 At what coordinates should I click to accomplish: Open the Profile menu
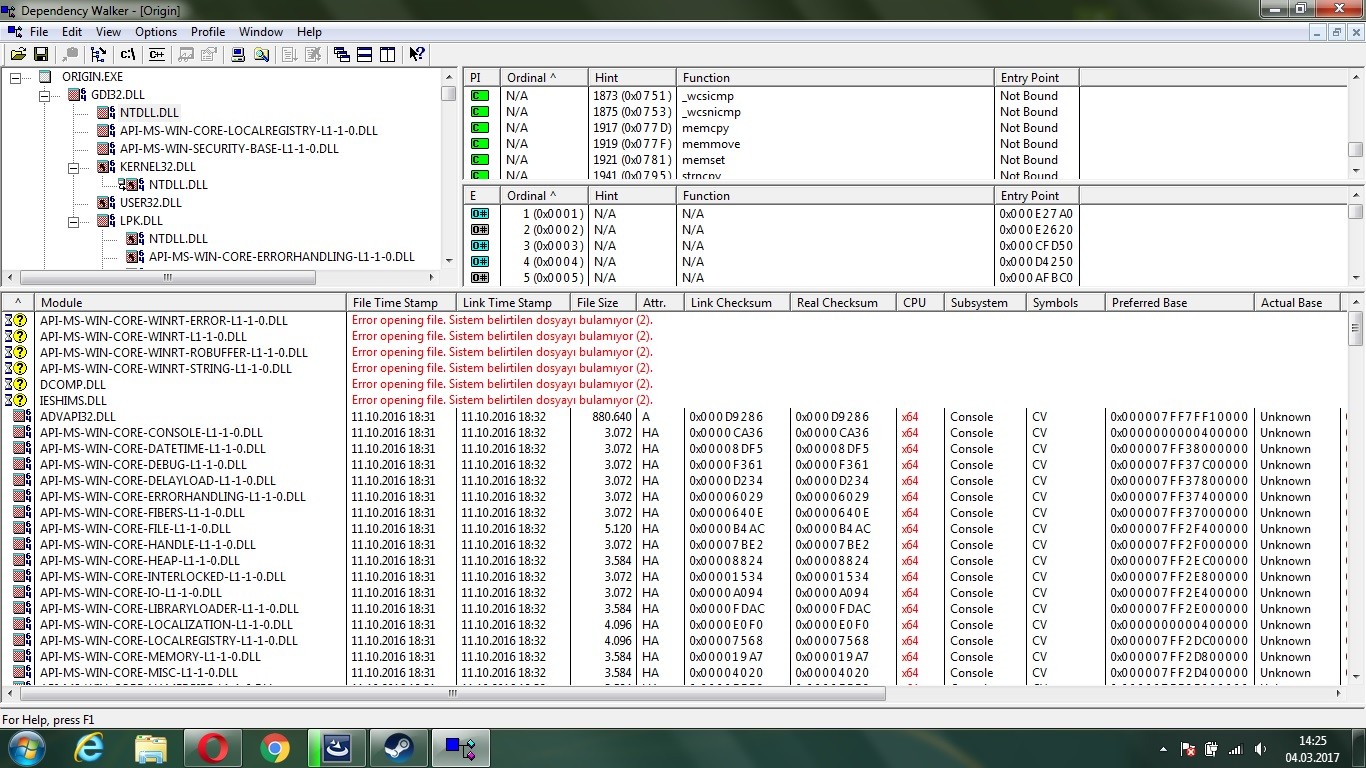[208, 32]
